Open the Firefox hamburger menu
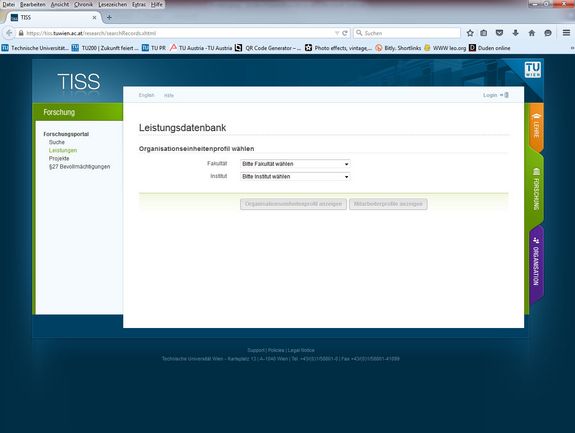575x433 pixels. pyautogui.click(x=566, y=33)
